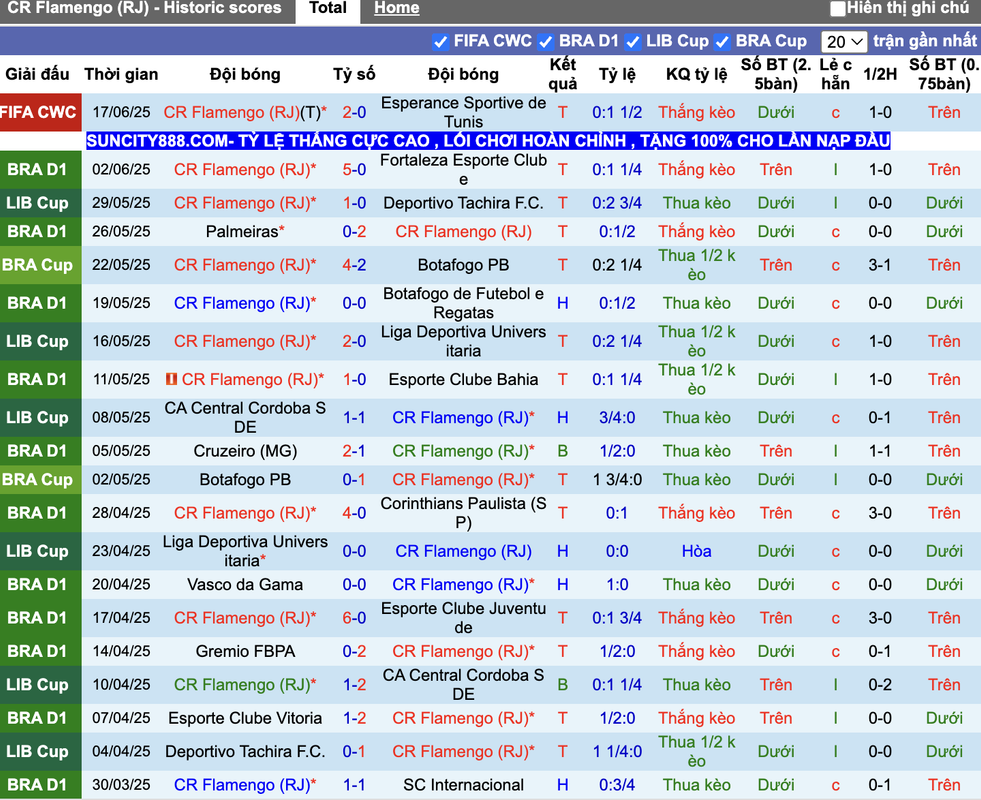The width and height of the screenshot is (981, 800).
Task: Click the half-time score 3-1 on 22/05/25 row
Action: point(880,265)
